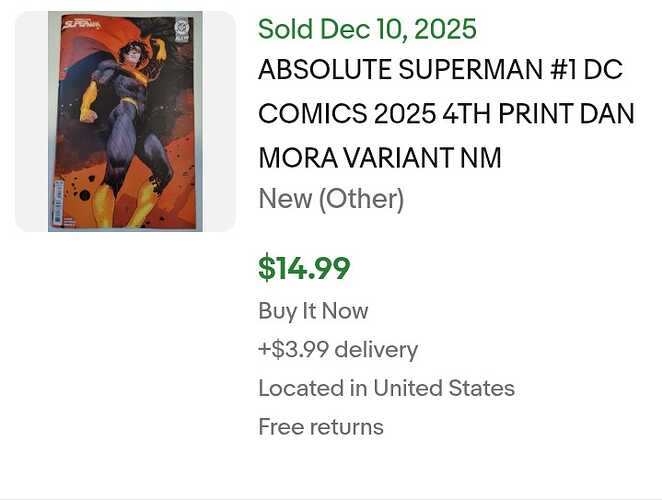The height and width of the screenshot is (500, 662).
Task: Click the '+$3.99 delivery' text
Action: [338, 349]
